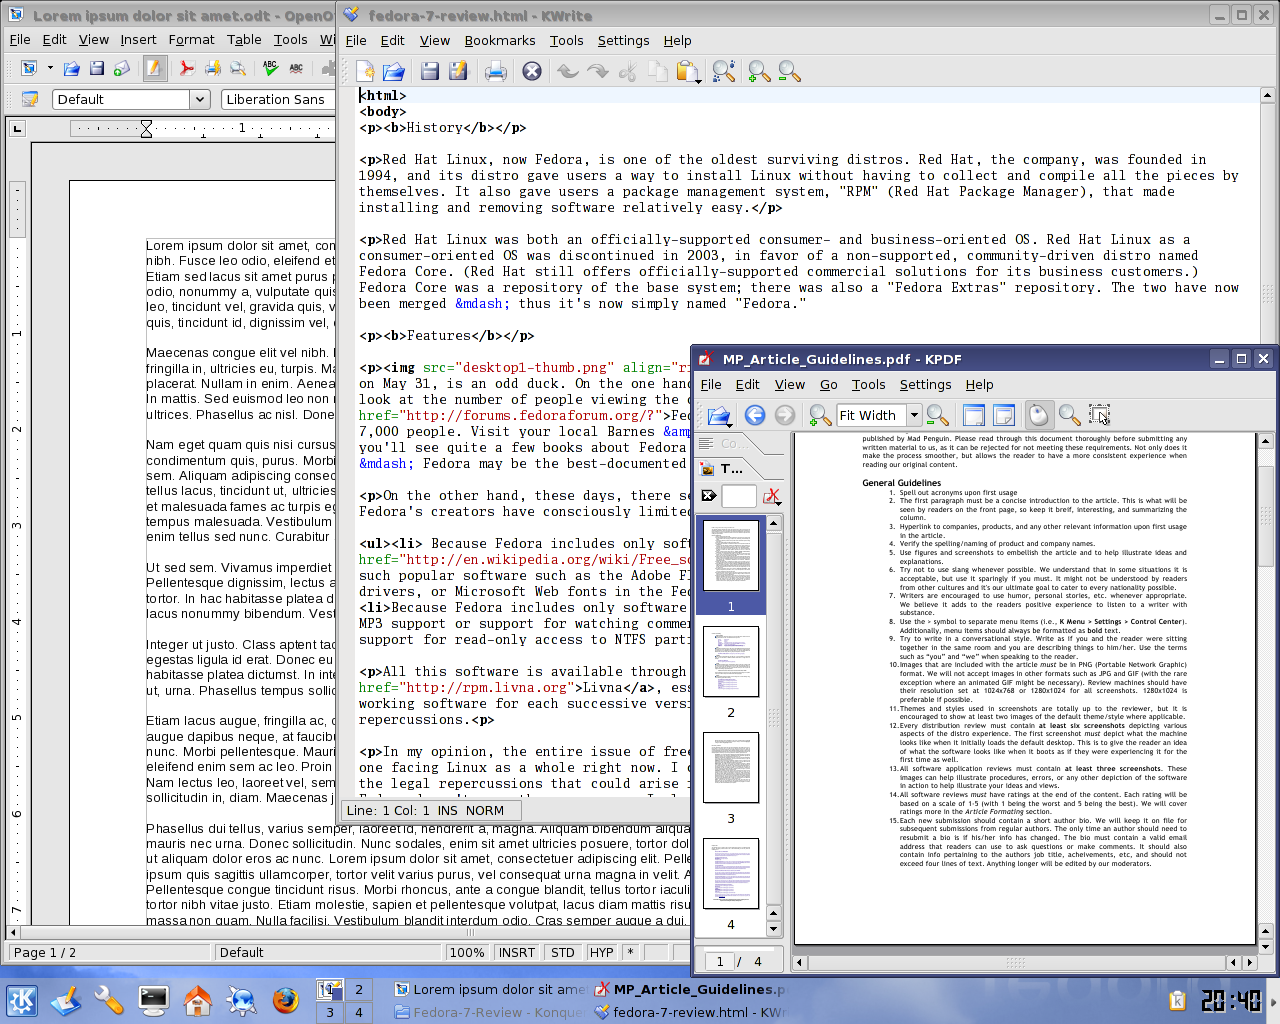Create a new document in KWrite
Viewport: 1280px width, 1024px height.
(x=366, y=71)
